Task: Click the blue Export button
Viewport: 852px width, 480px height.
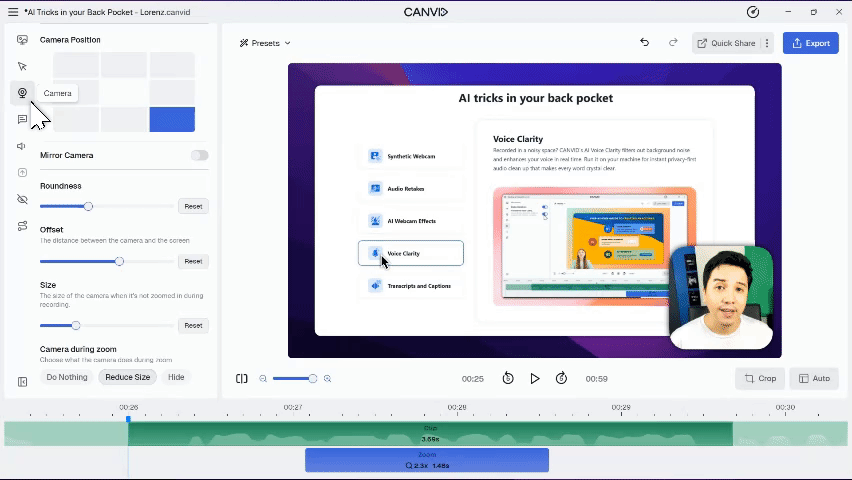Action: pyautogui.click(x=811, y=43)
